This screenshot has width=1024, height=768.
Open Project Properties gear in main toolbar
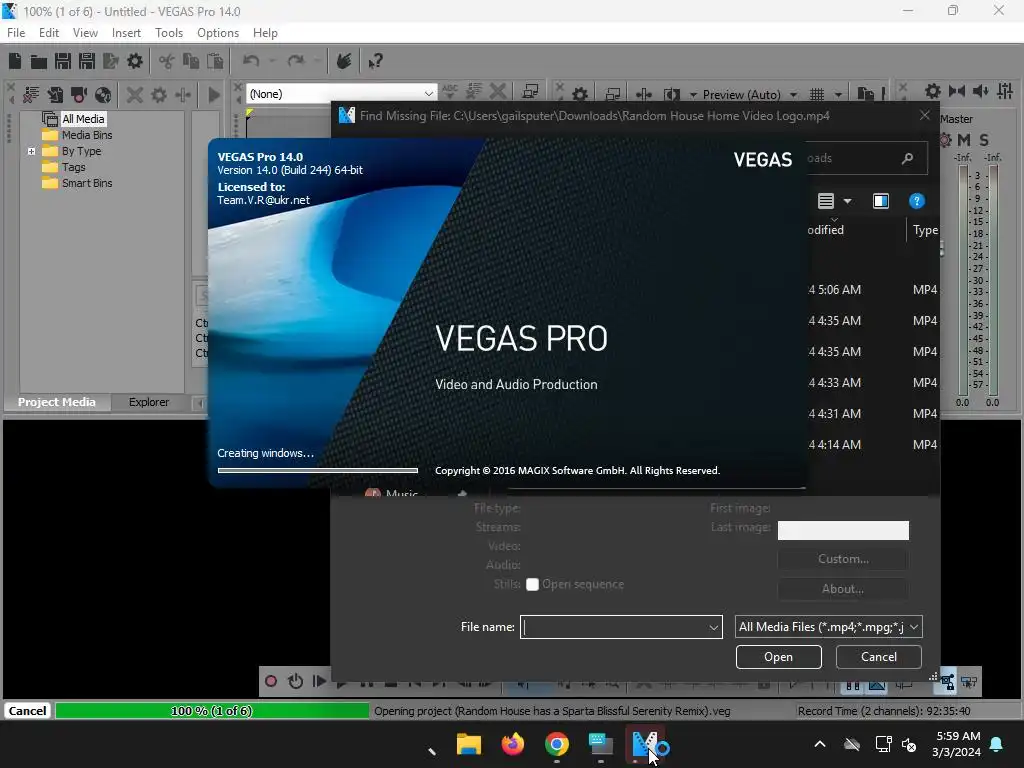[x=135, y=61]
